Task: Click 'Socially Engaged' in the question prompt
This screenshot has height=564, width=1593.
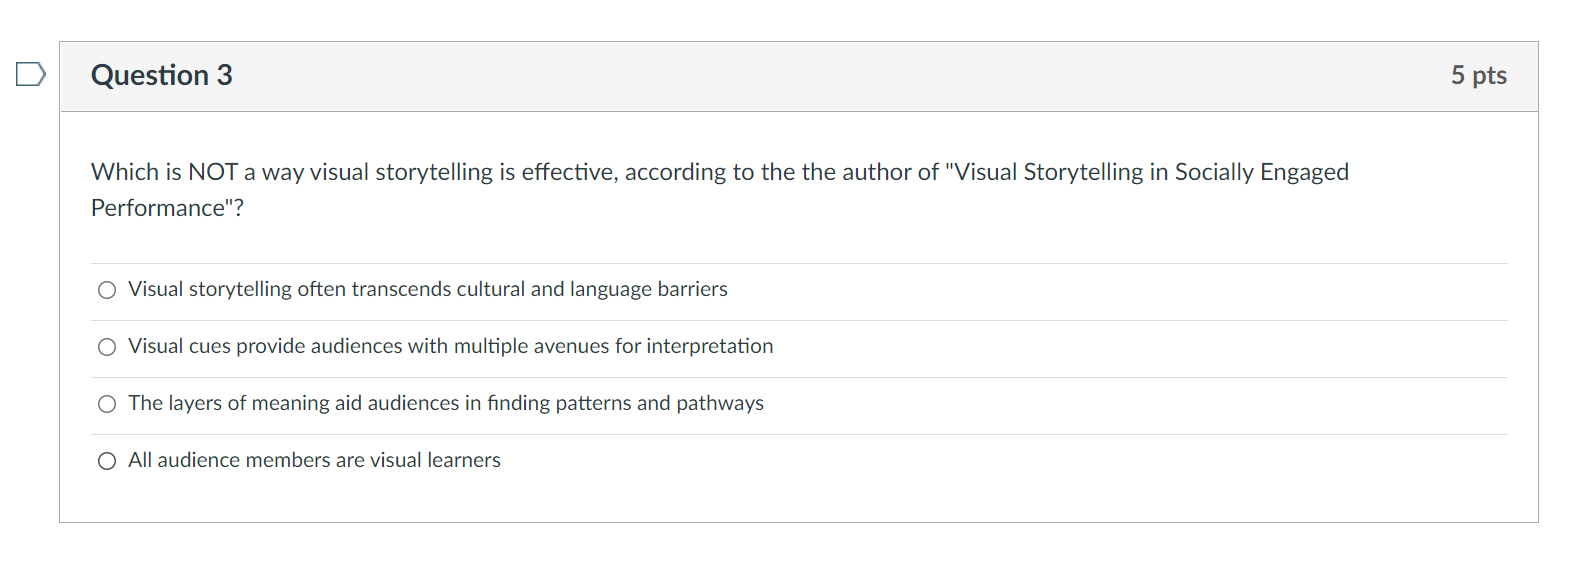Action: click(1261, 172)
